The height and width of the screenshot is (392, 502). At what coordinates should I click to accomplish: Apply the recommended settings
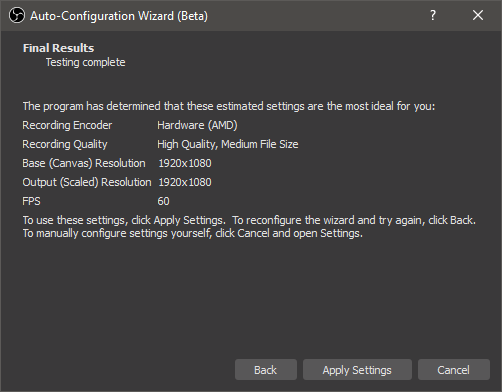[357, 370]
